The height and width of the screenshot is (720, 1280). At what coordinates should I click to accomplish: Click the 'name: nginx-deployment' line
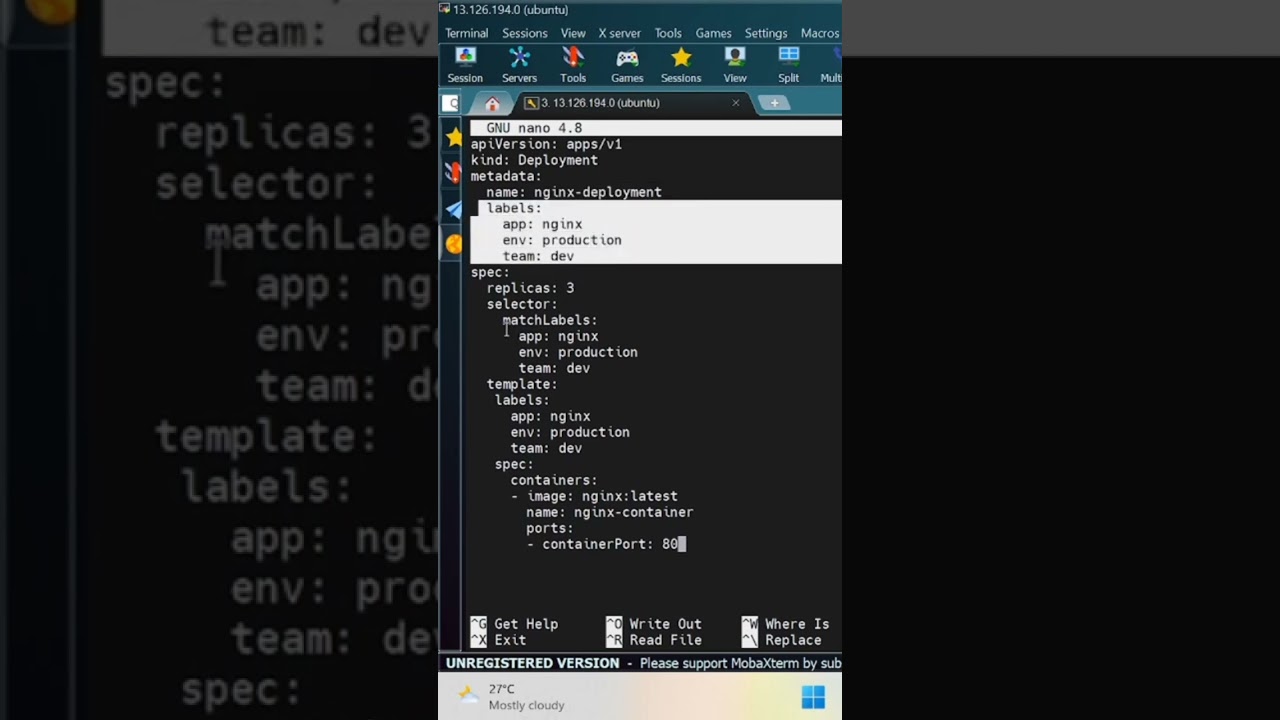pyautogui.click(x=574, y=192)
